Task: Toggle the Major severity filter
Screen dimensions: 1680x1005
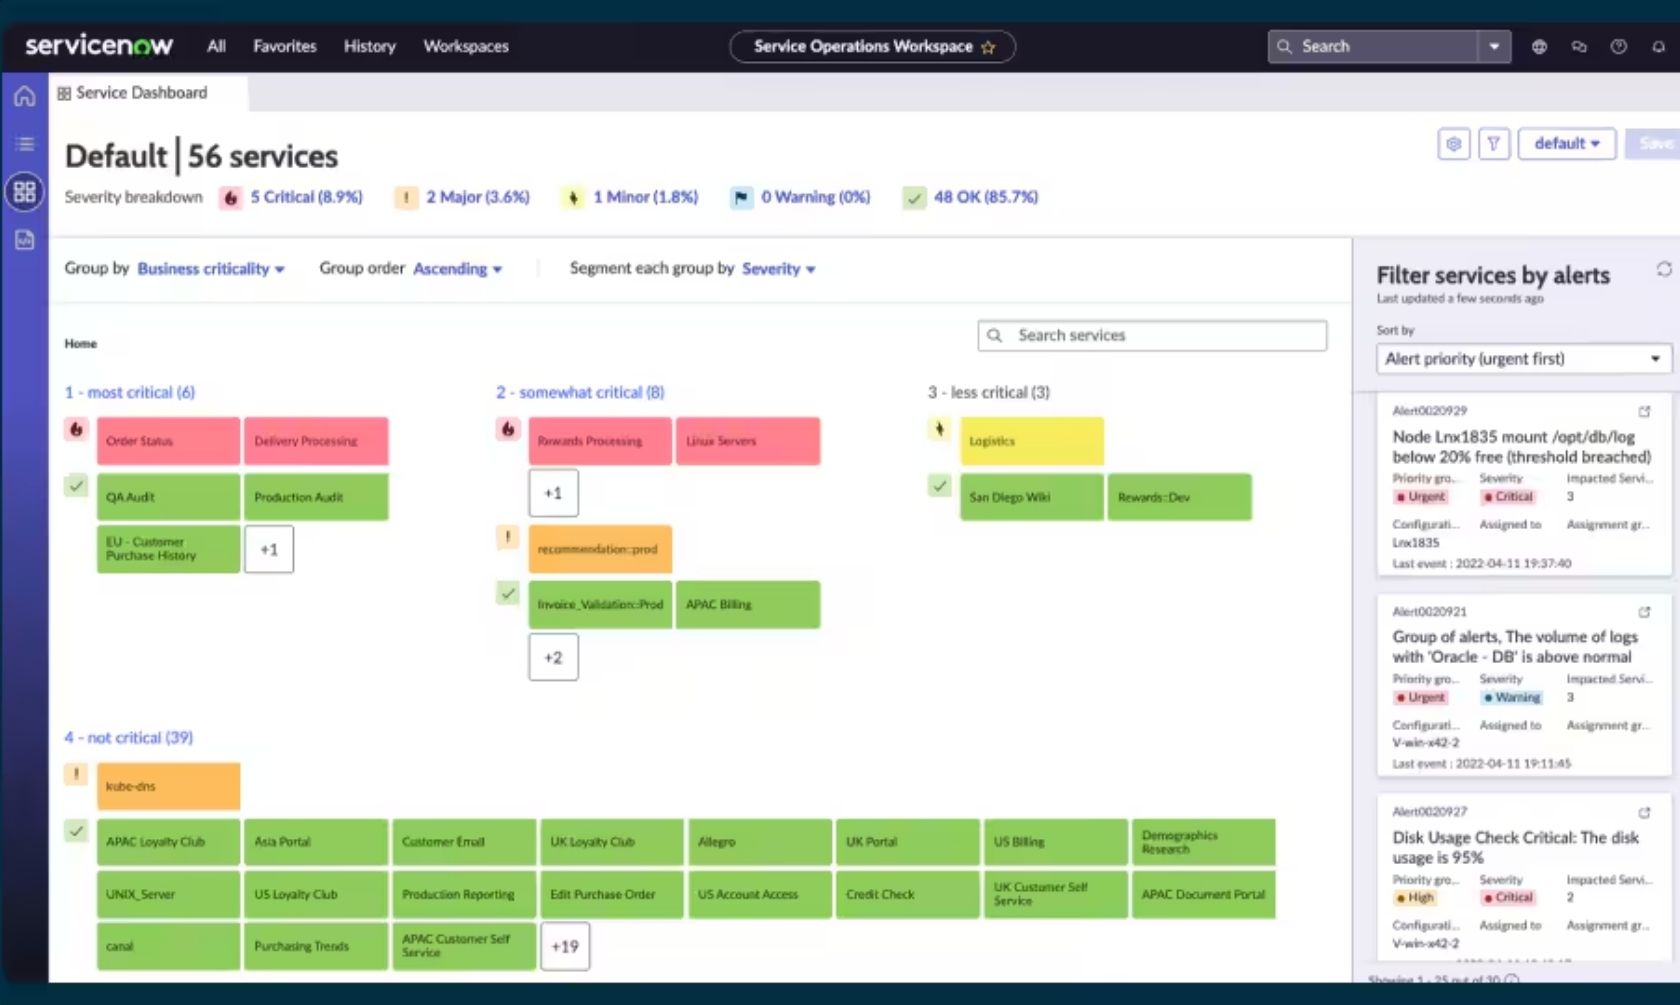Action: (463, 197)
